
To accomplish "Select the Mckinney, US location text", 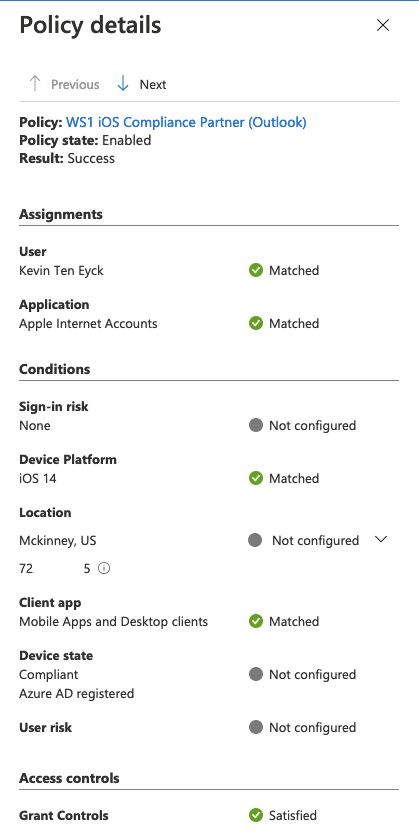I will tap(58, 540).
